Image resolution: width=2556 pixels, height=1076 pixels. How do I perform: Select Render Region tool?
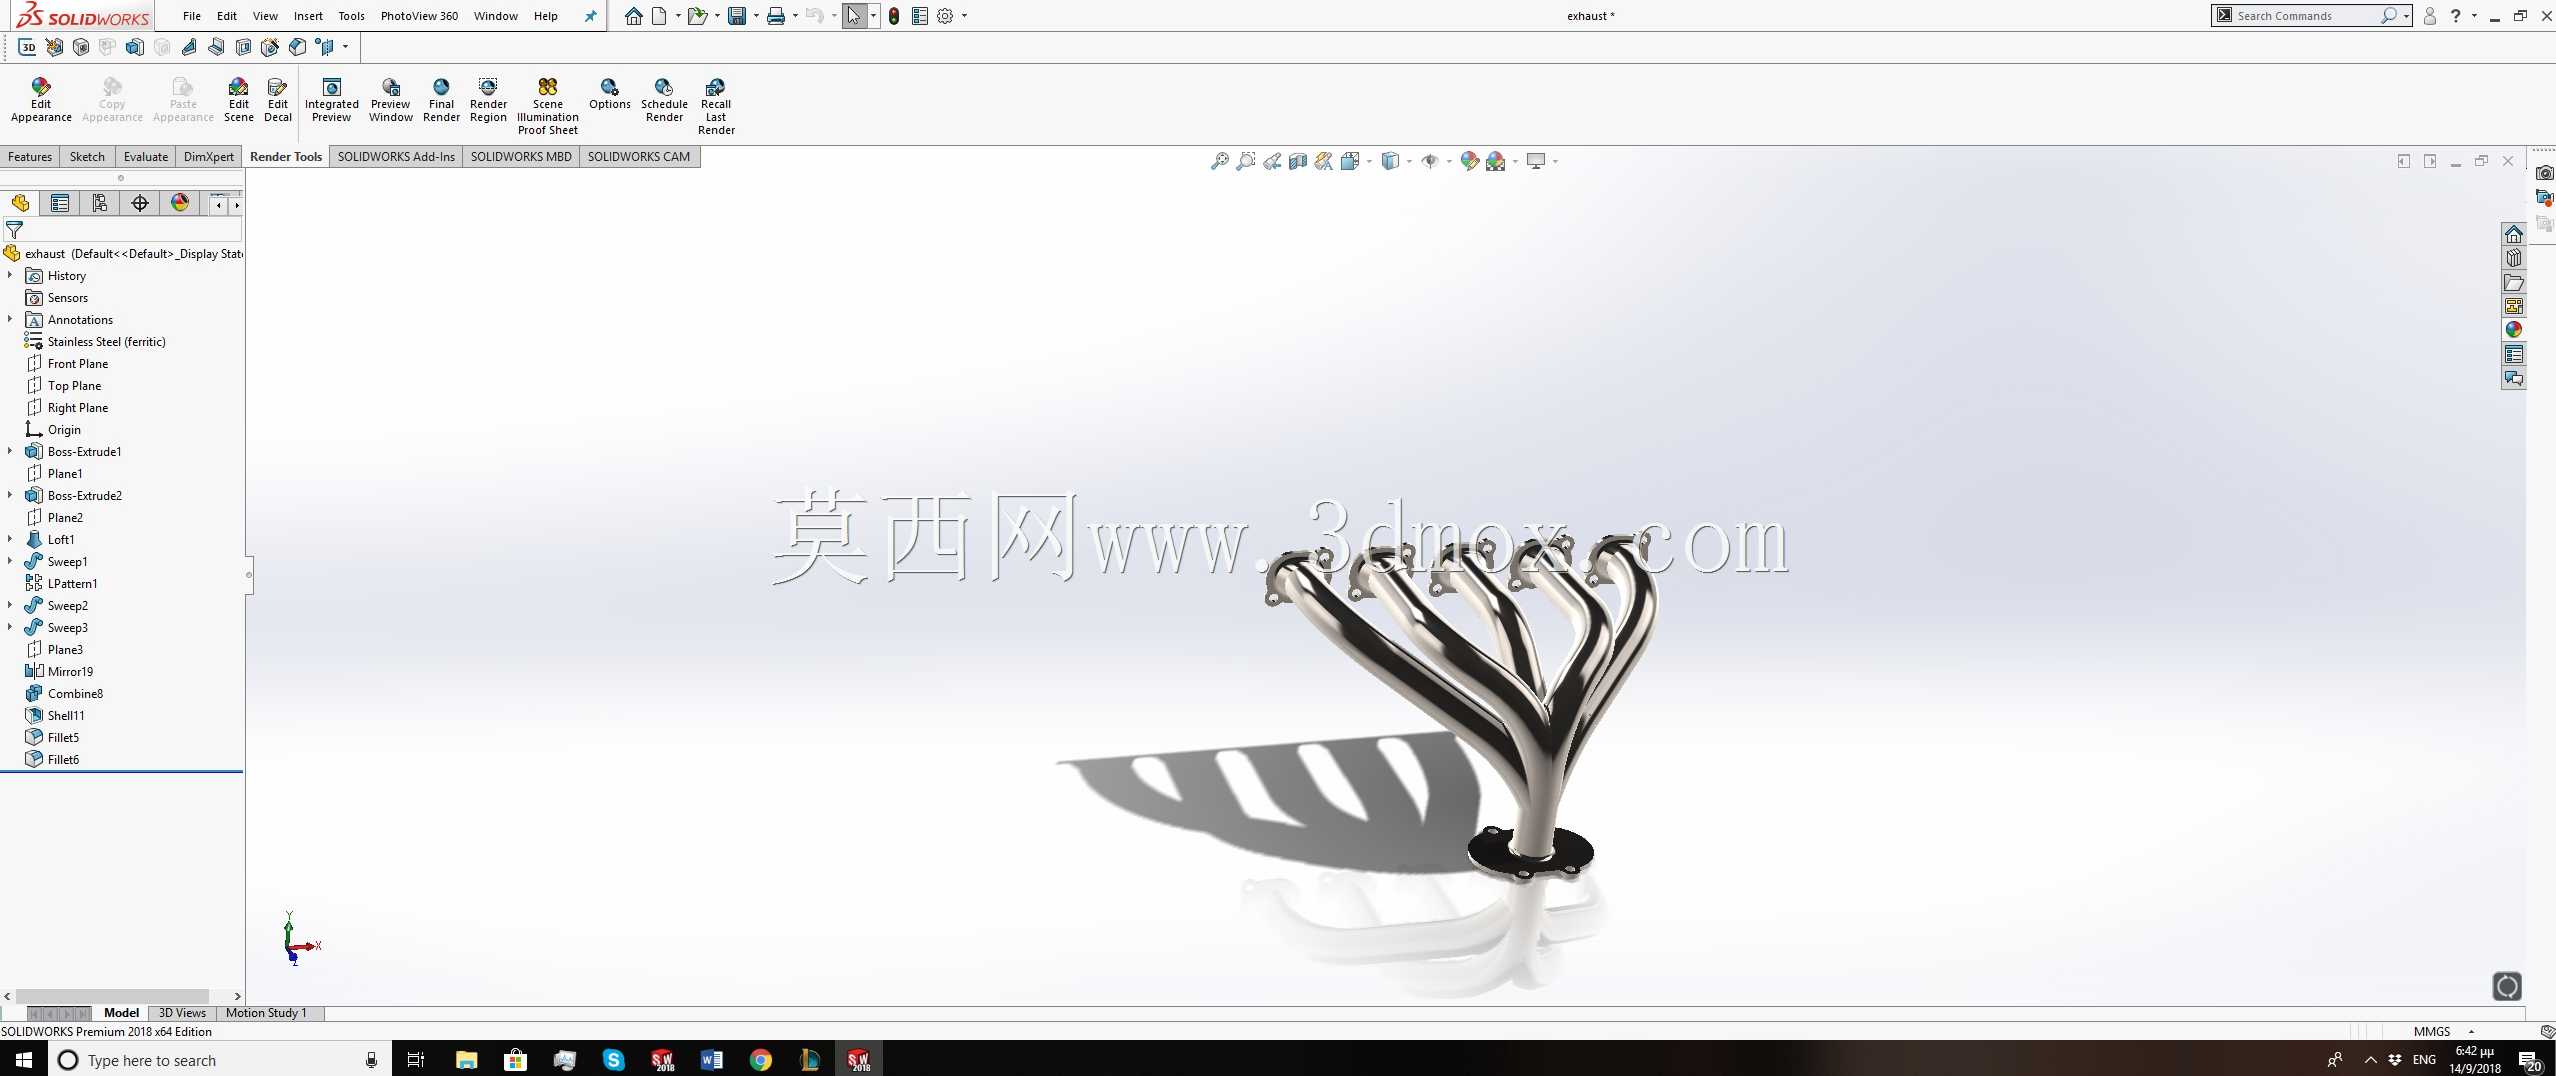488,100
